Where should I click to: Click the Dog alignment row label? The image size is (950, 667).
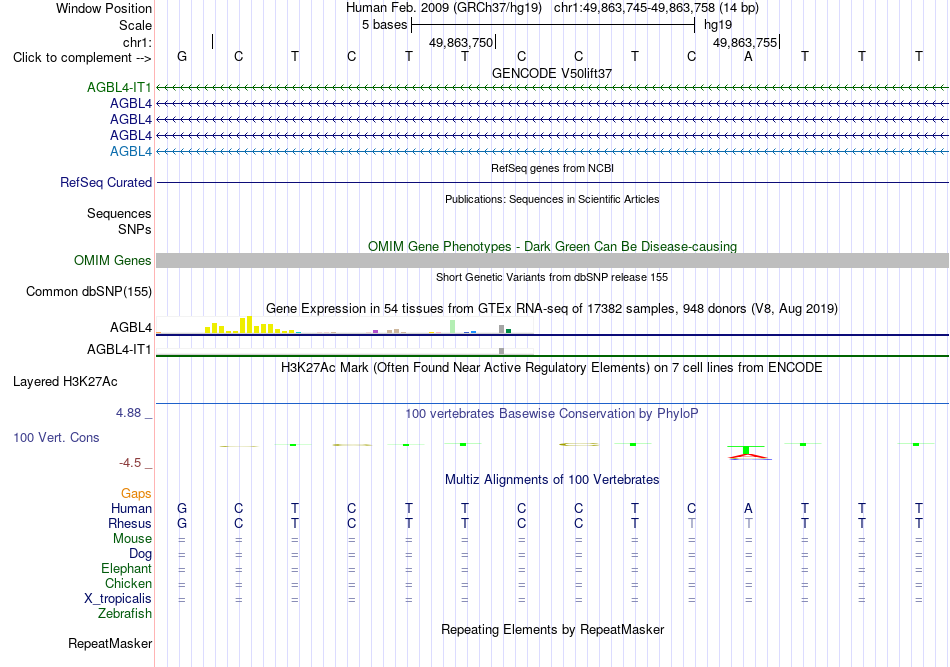(140, 554)
